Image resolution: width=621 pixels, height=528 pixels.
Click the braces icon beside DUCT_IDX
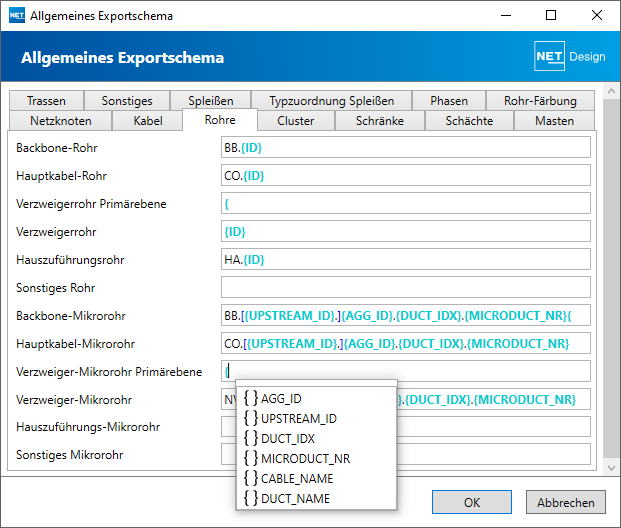pos(251,438)
